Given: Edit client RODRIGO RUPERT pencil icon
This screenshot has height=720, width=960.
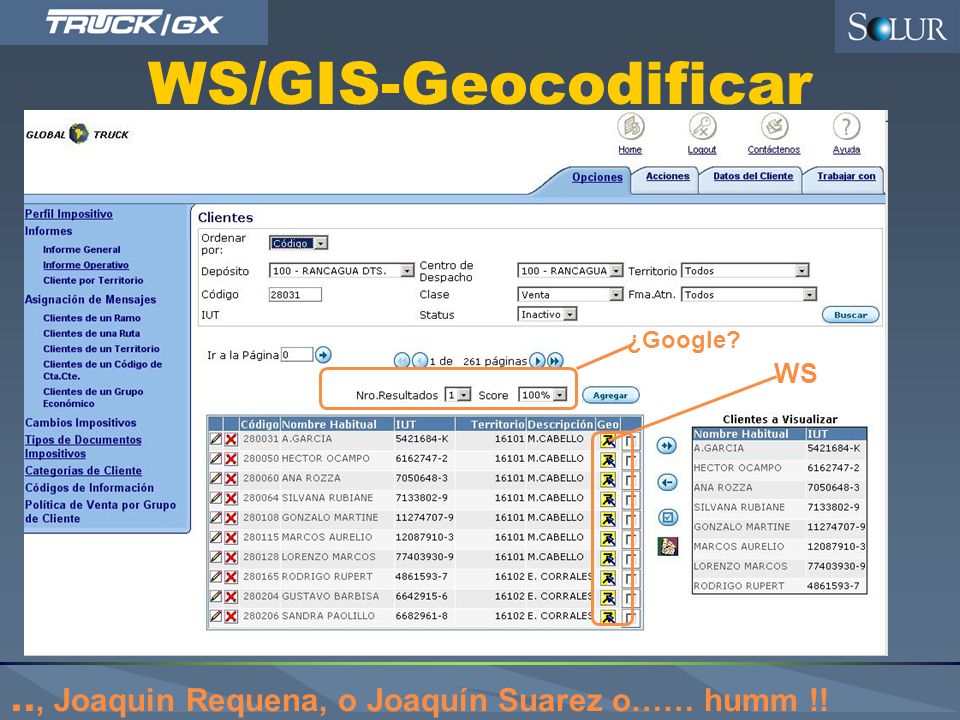Looking at the screenshot, I should coord(216,576).
